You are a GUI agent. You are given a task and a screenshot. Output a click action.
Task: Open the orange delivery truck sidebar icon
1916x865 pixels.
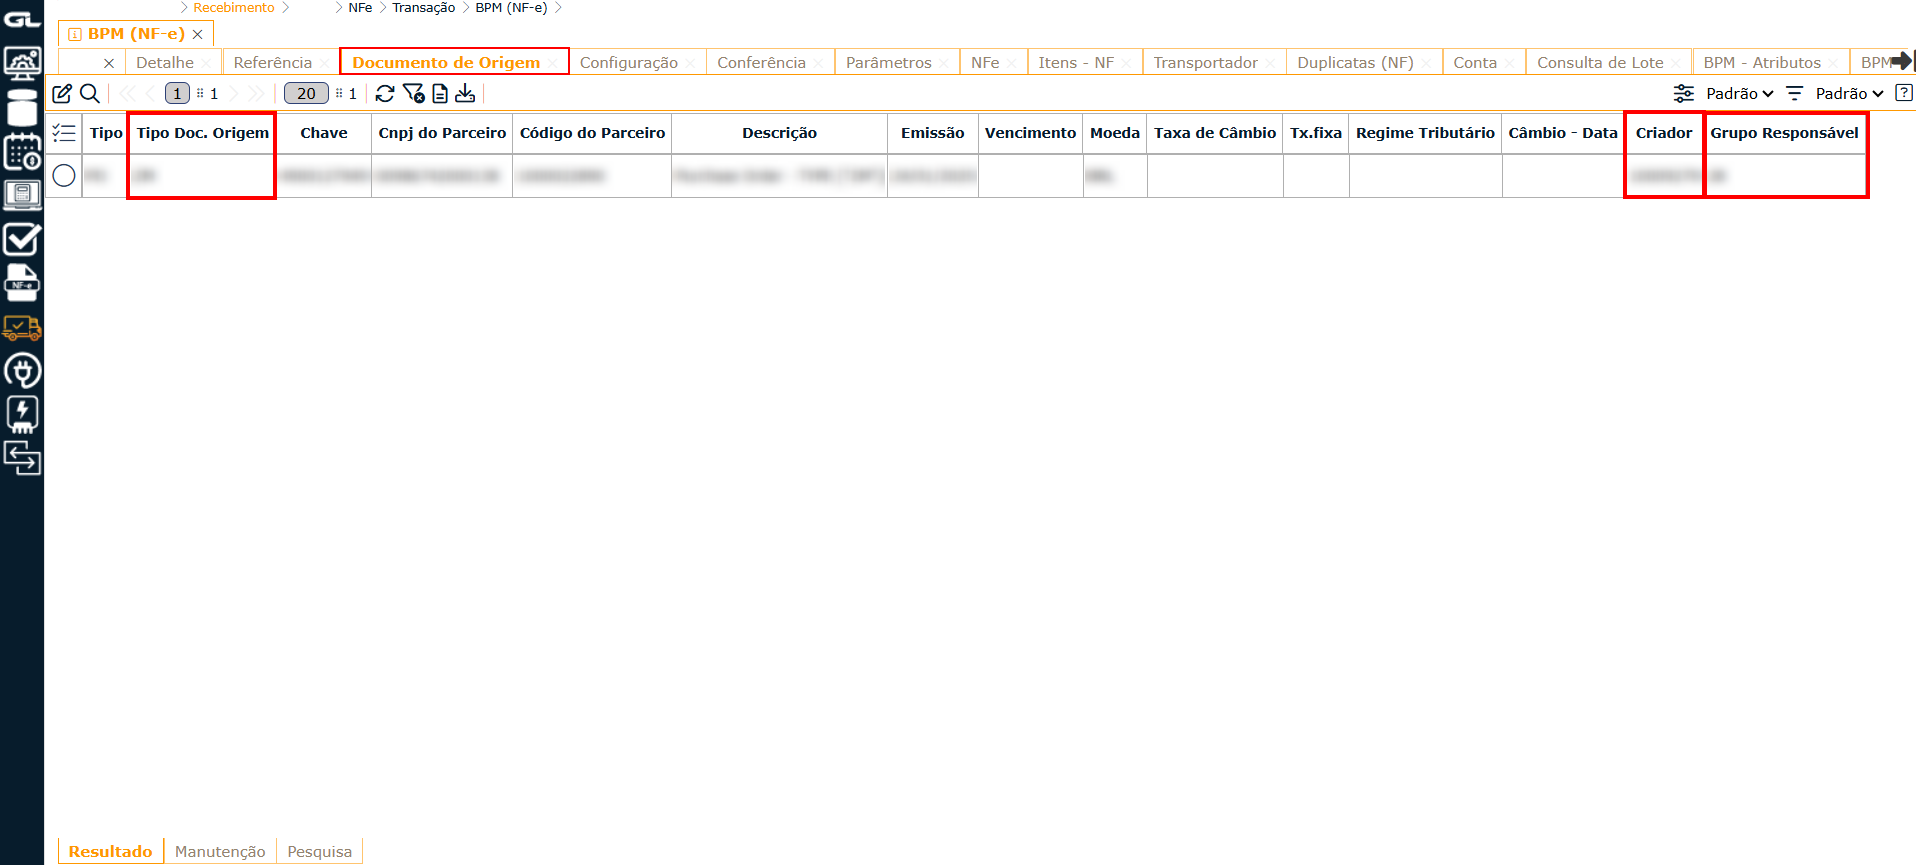pyautogui.click(x=22, y=327)
